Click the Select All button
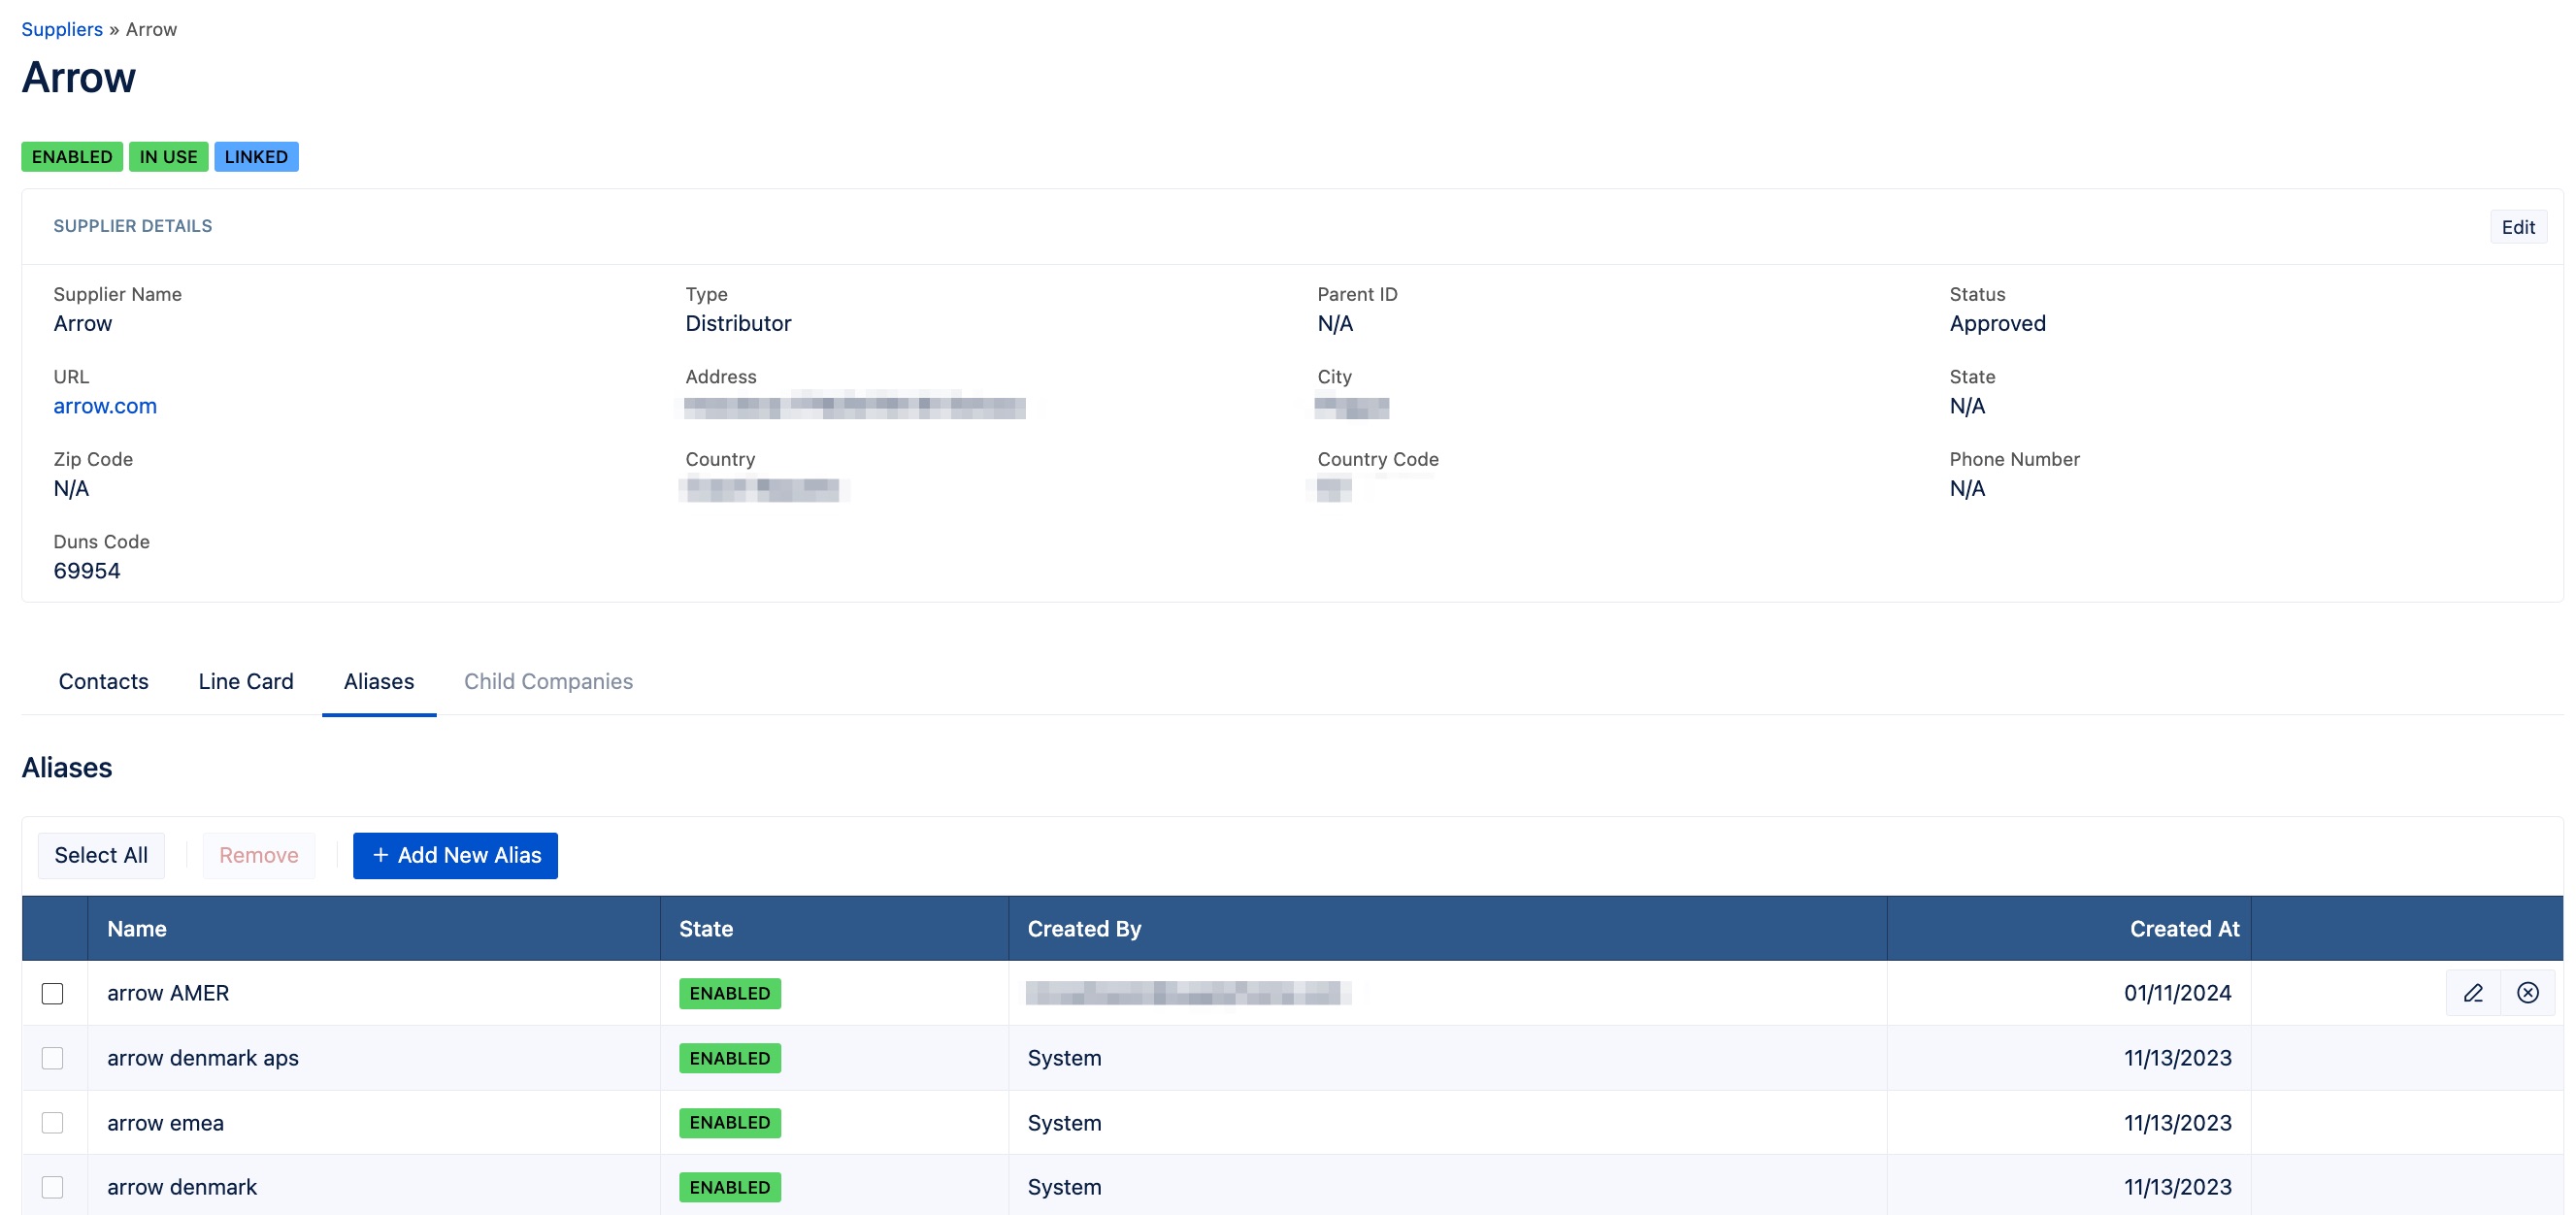 pos(101,855)
